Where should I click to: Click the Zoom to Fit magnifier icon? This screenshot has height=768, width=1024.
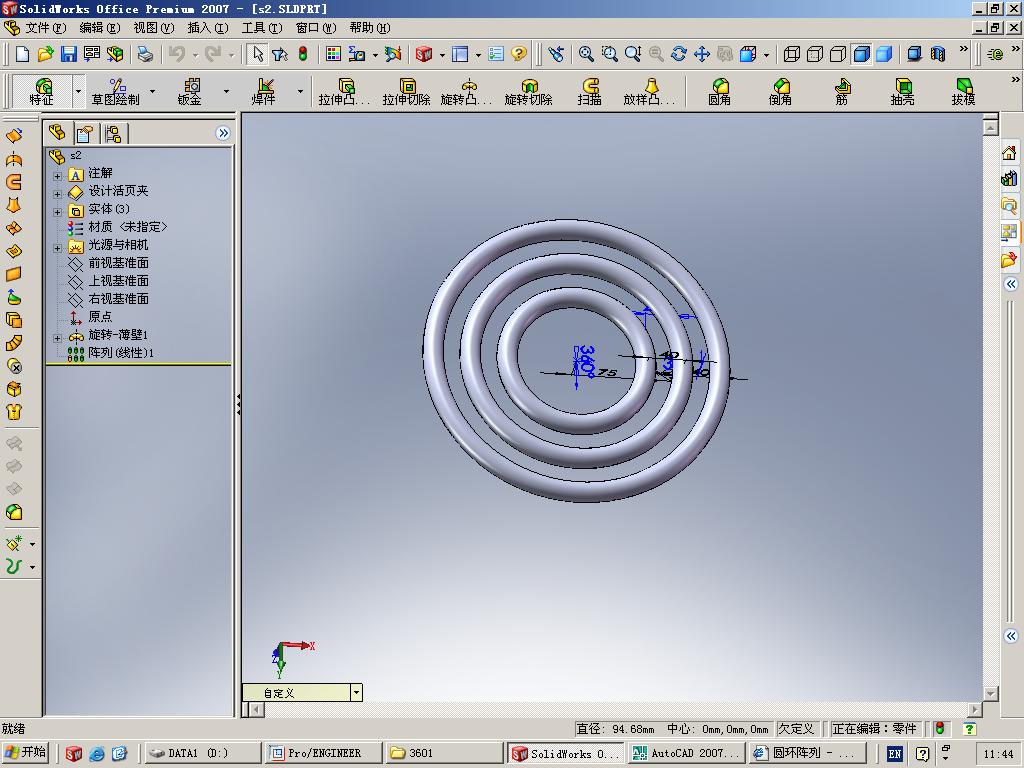click(x=586, y=54)
